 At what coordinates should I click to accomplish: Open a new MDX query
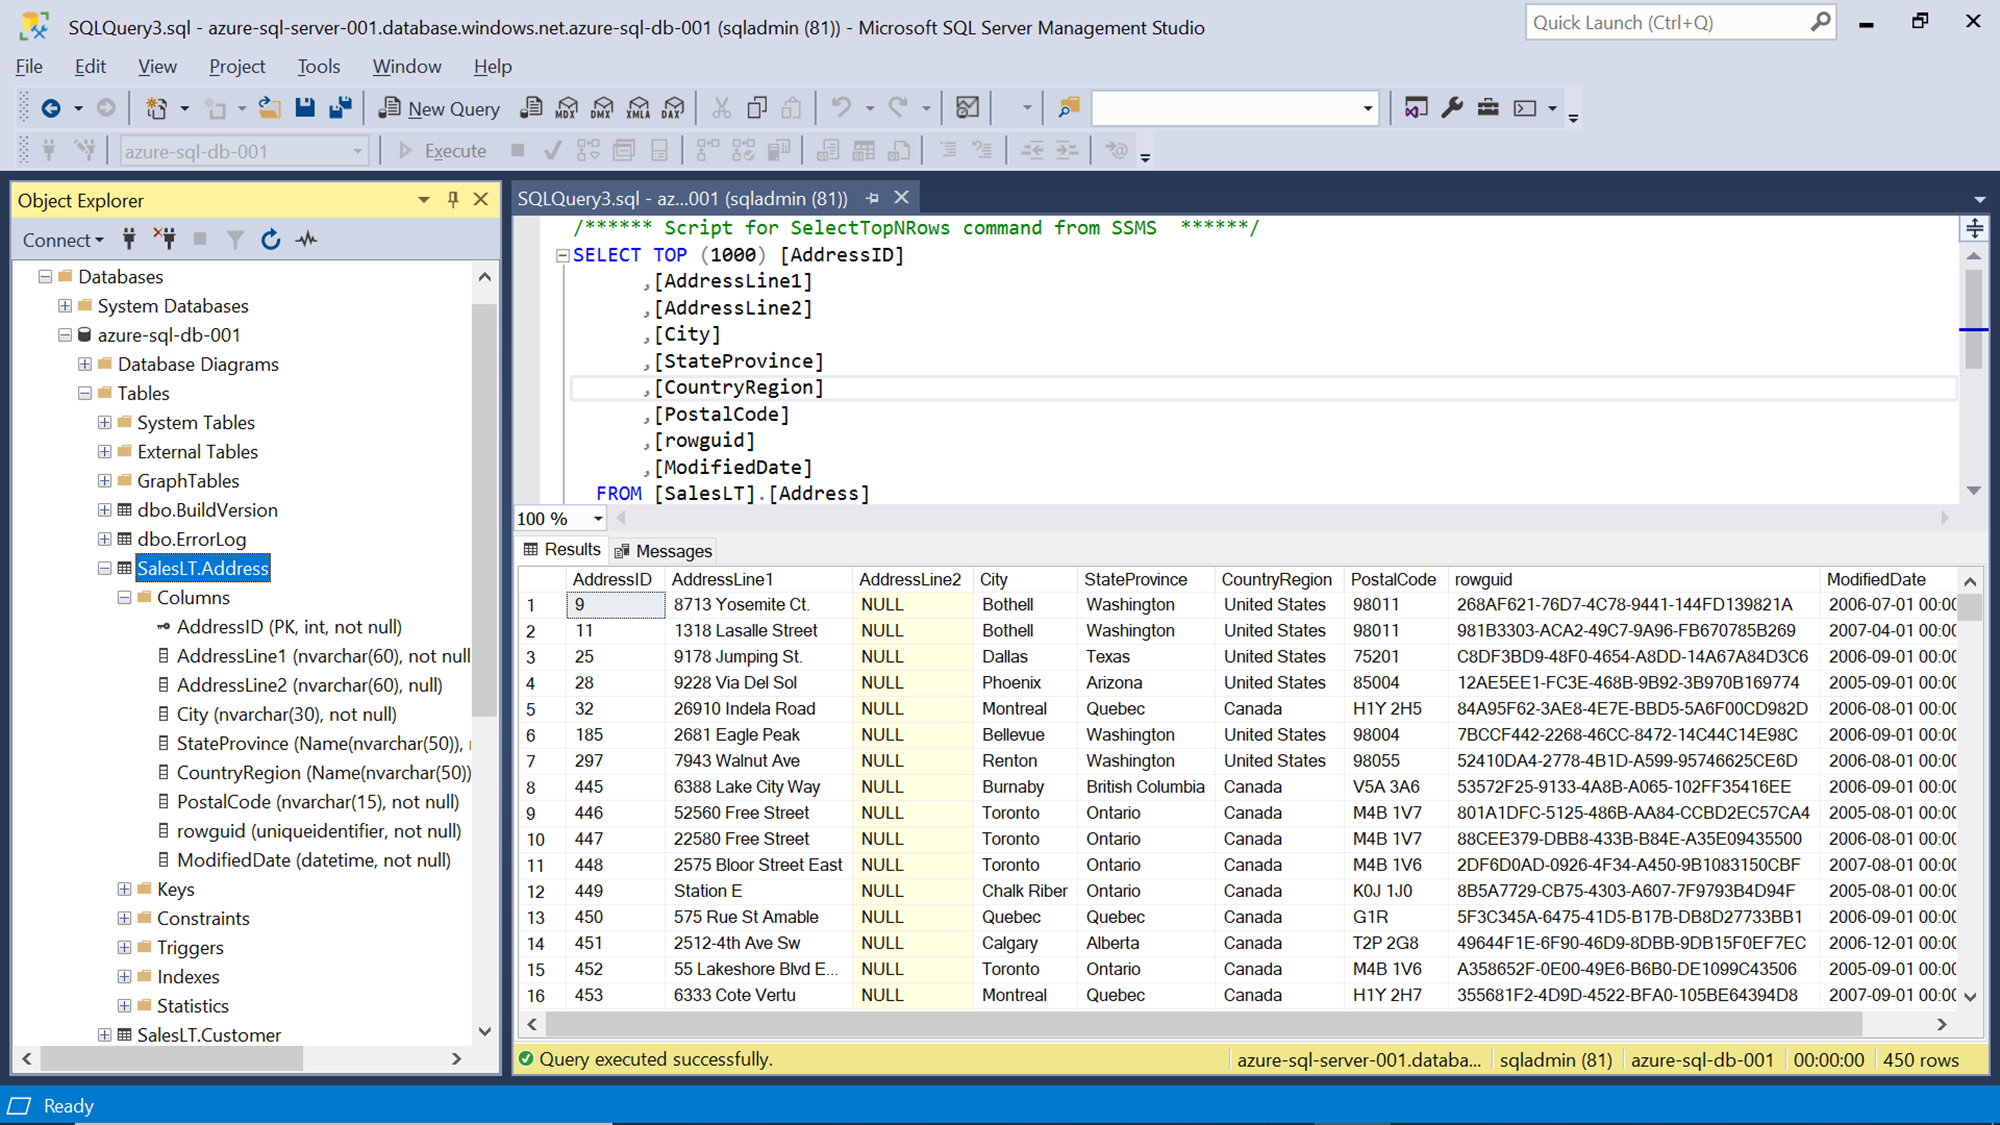[567, 107]
